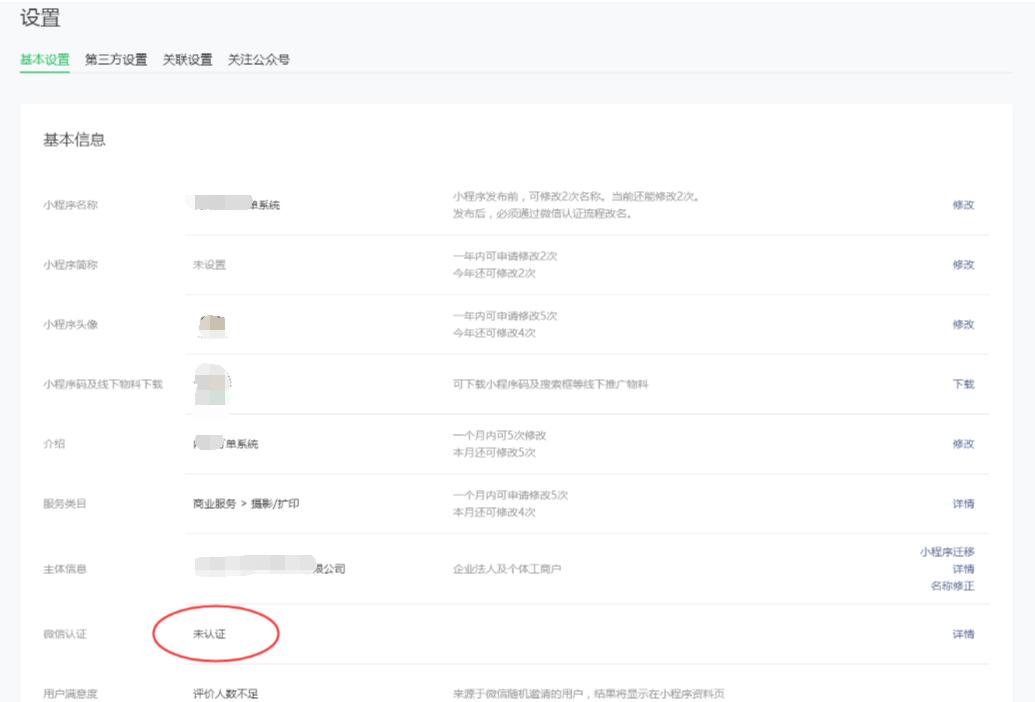The image size is (1035, 702).
Task: Select the 关联设置 tab
Action: click(x=187, y=60)
